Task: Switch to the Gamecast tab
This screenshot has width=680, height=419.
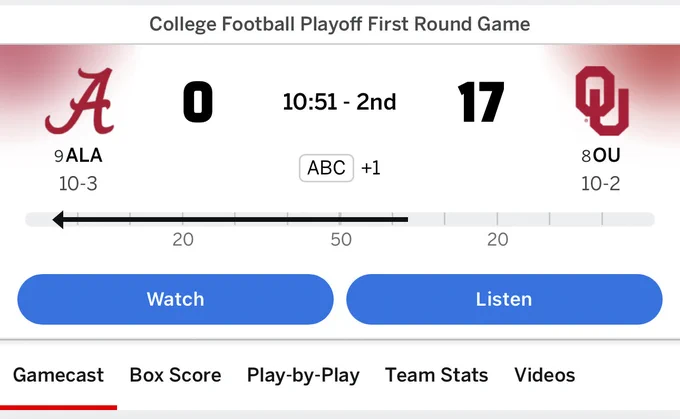Action: (x=58, y=375)
